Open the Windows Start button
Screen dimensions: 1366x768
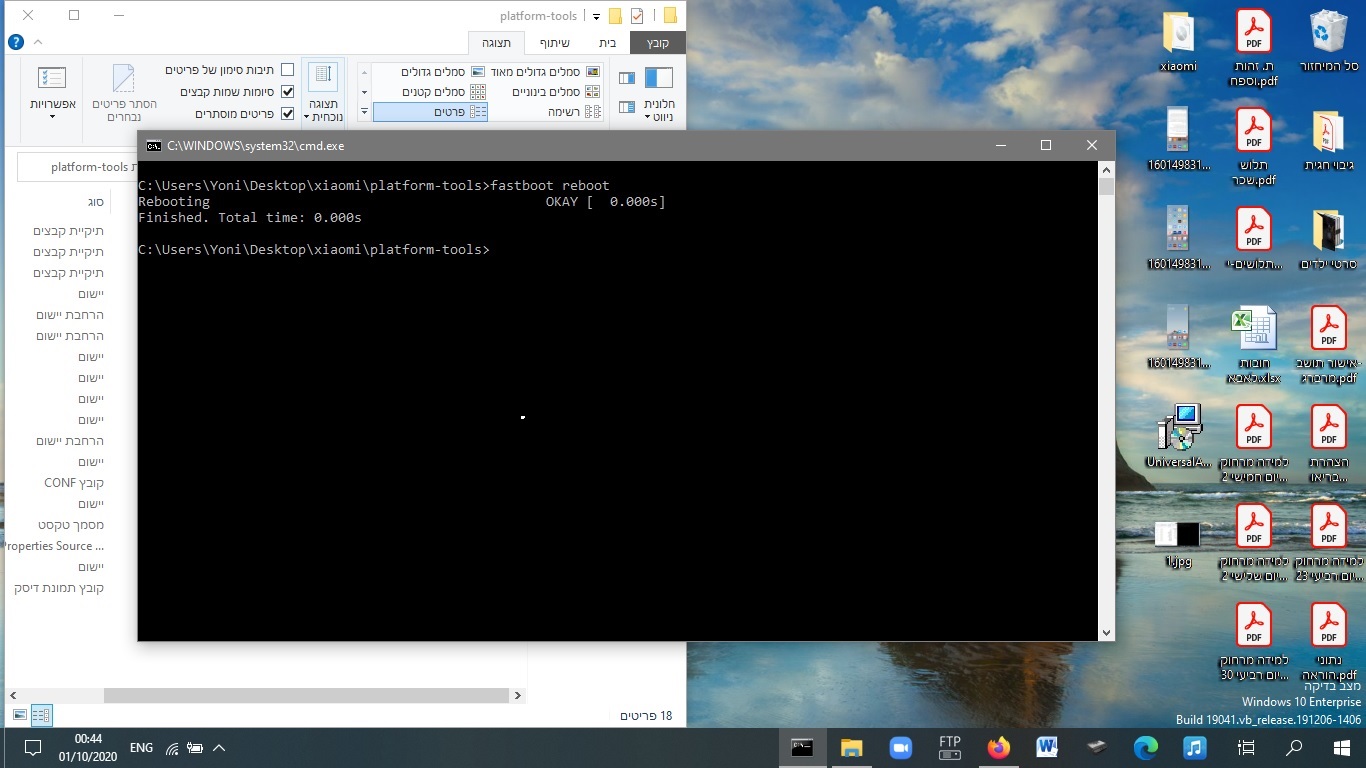coord(1340,747)
